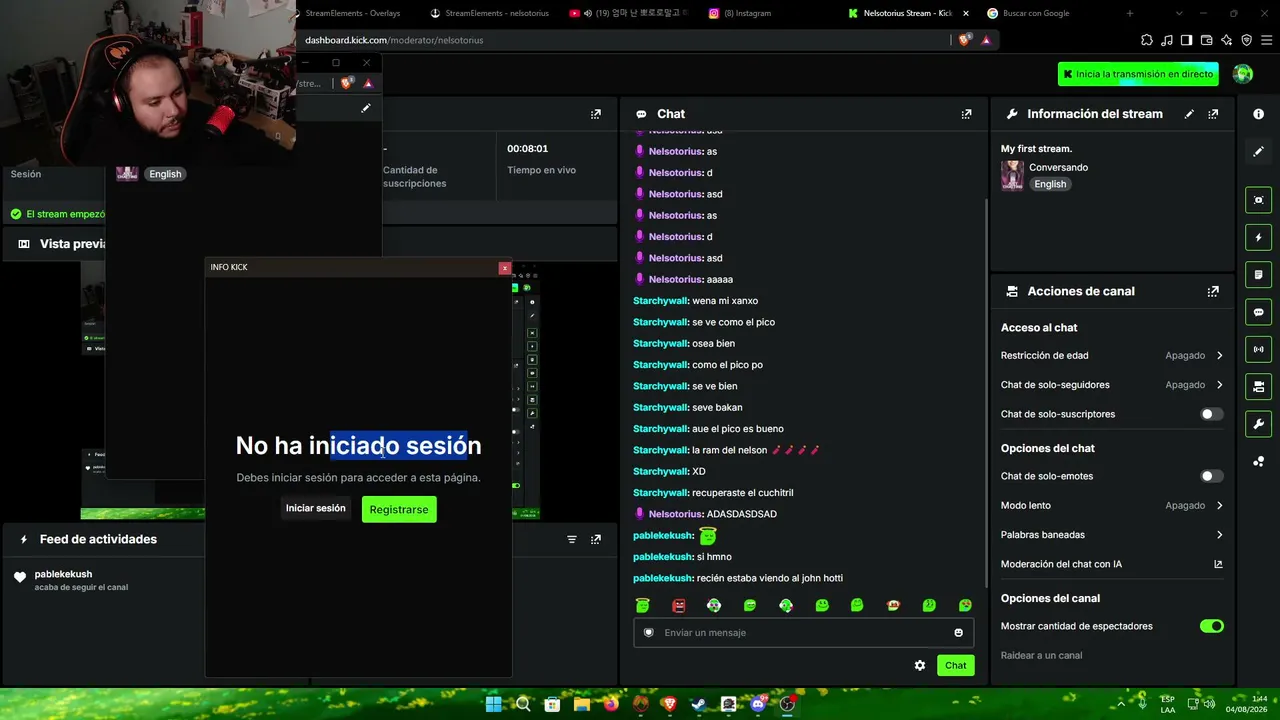Edit stream info with pencil icon beside Información del stream
The image size is (1280, 720).
(x=1189, y=114)
